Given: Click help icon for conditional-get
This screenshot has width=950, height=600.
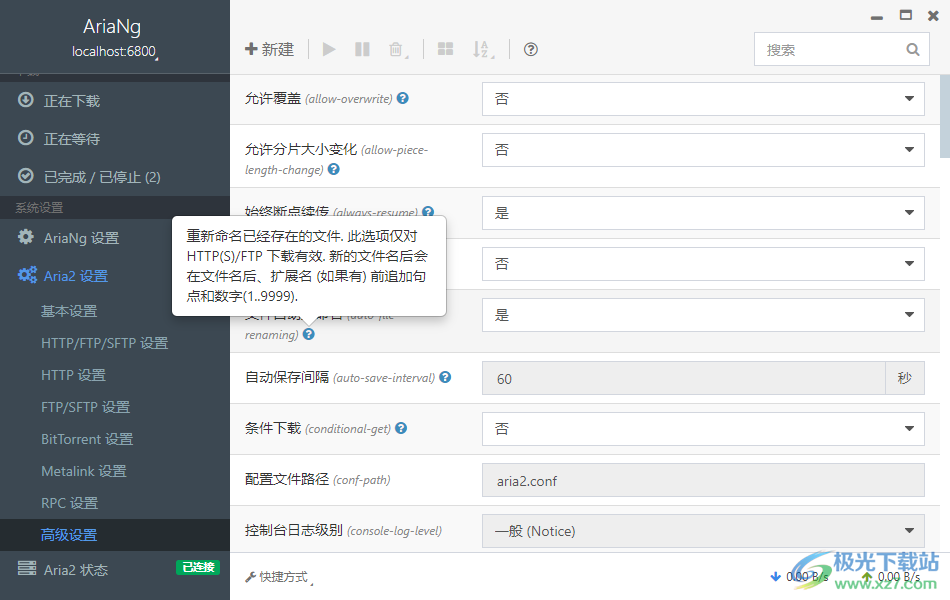Looking at the screenshot, I should [401, 428].
